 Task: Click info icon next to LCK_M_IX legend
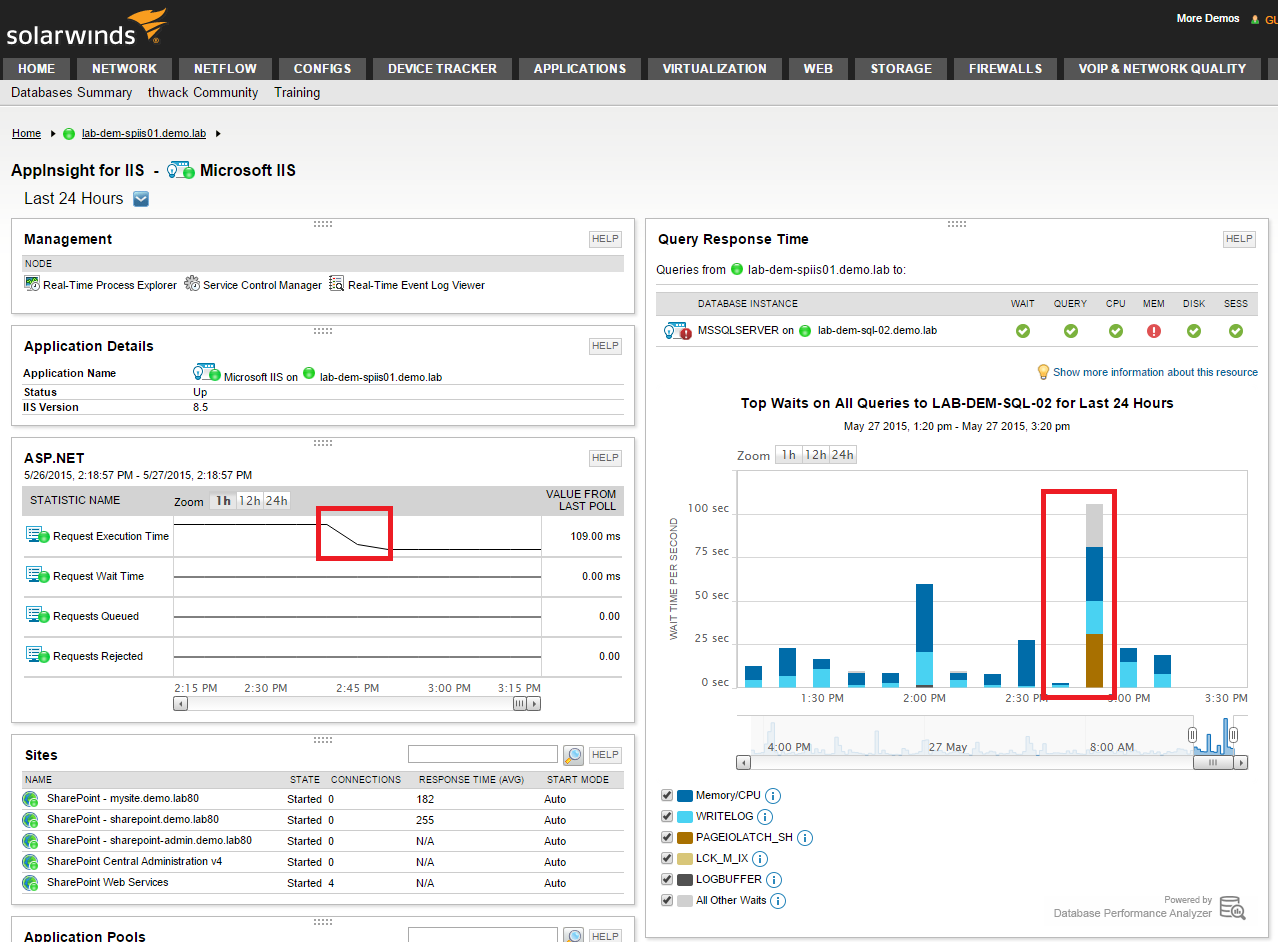coord(759,859)
